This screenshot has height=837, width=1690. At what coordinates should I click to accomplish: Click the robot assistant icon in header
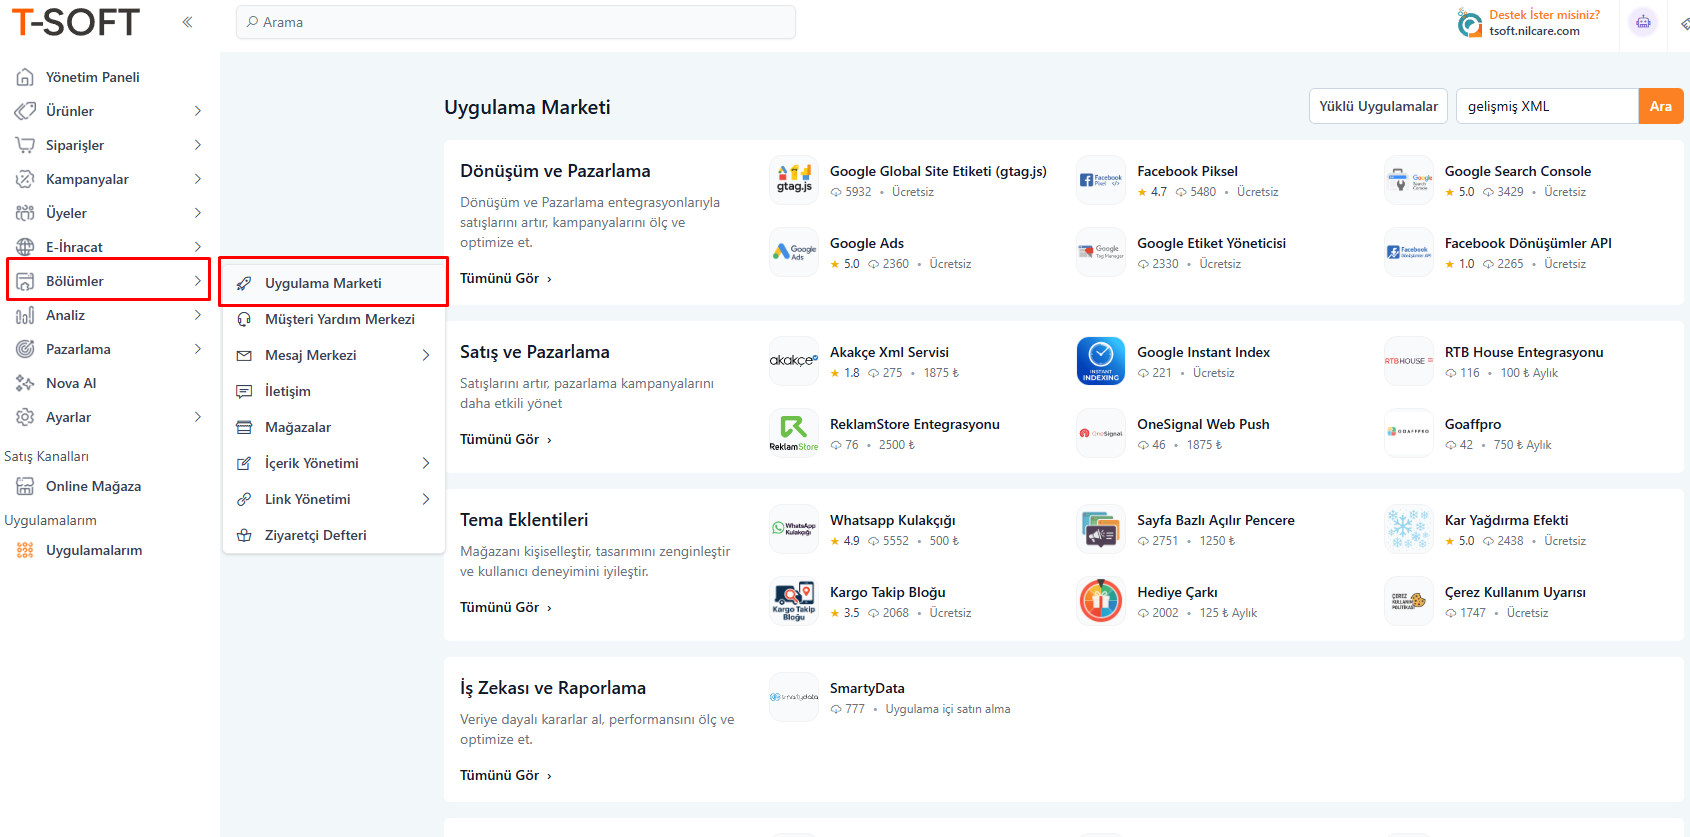click(x=1643, y=22)
